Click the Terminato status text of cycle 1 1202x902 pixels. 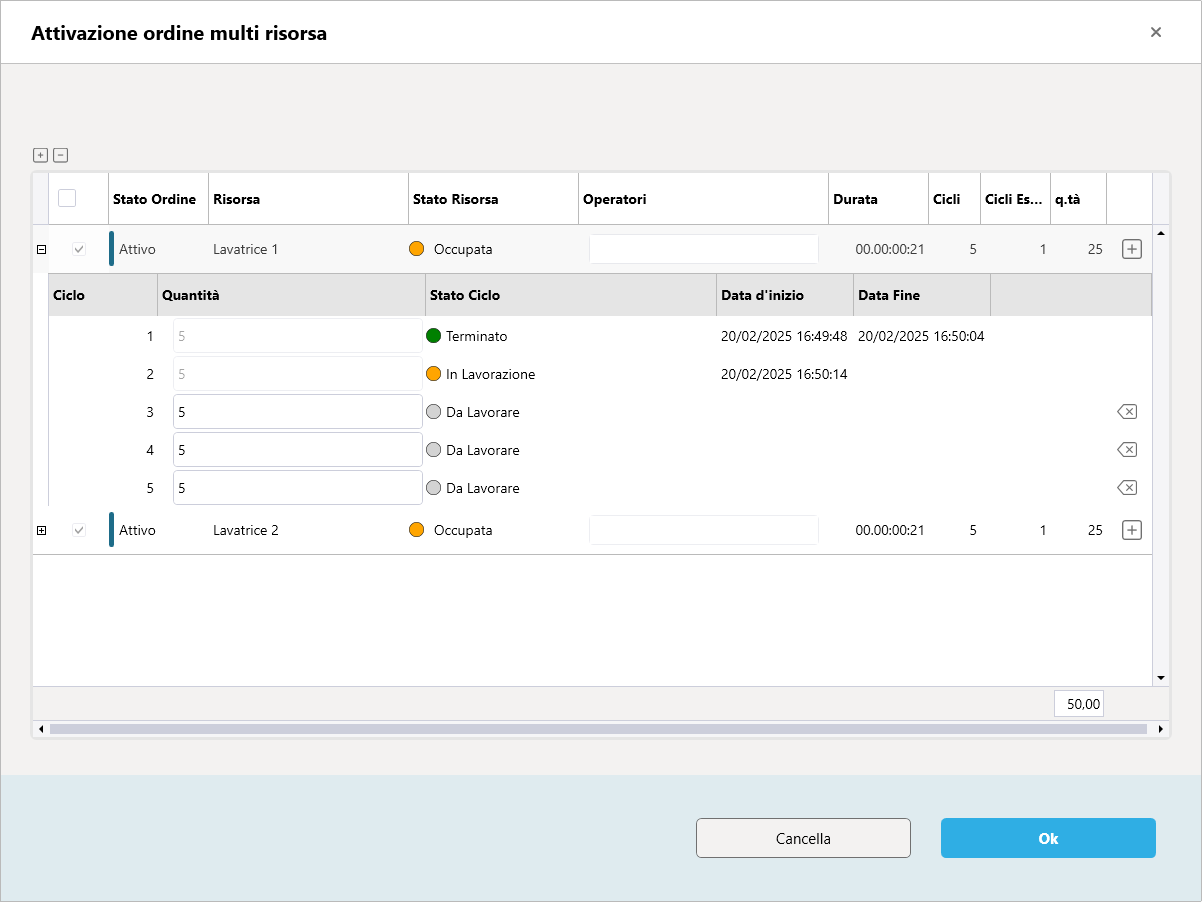click(477, 336)
